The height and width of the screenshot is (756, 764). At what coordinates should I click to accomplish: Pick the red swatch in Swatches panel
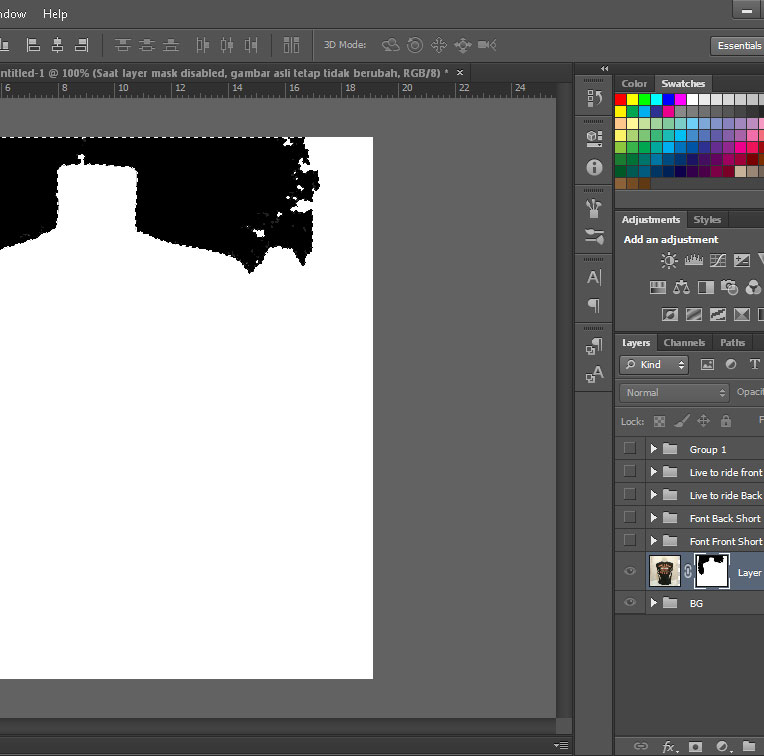tap(621, 100)
